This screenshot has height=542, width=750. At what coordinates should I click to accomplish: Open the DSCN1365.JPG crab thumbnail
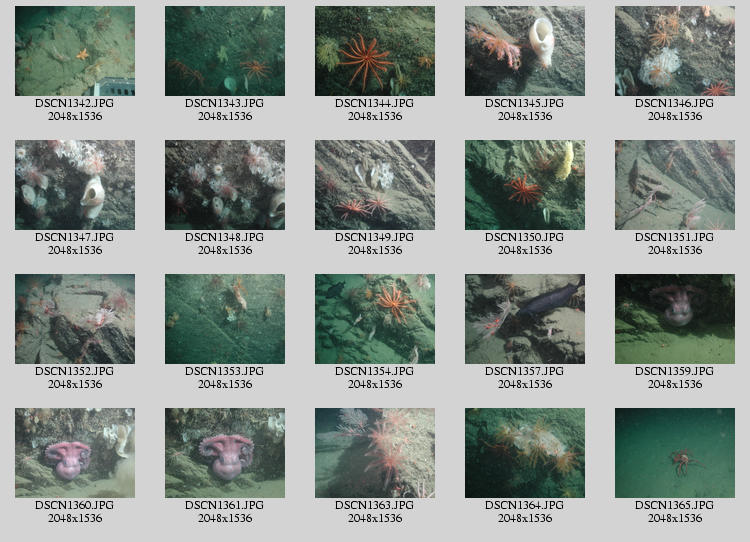pyautogui.click(x=675, y=453)
